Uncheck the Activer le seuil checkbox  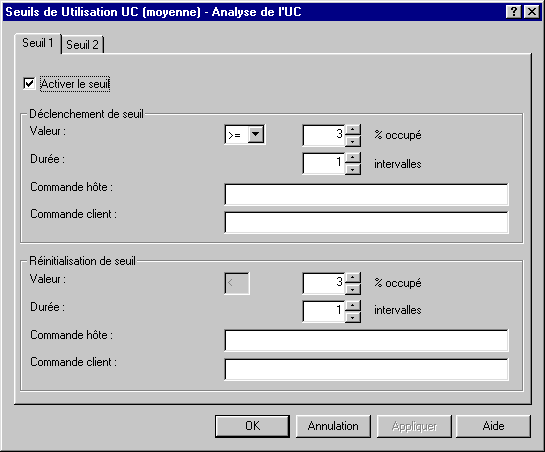tap(29, 83)
